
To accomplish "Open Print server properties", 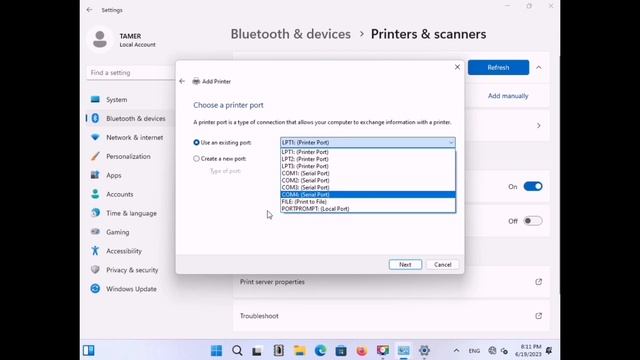I will pos(391,282).
